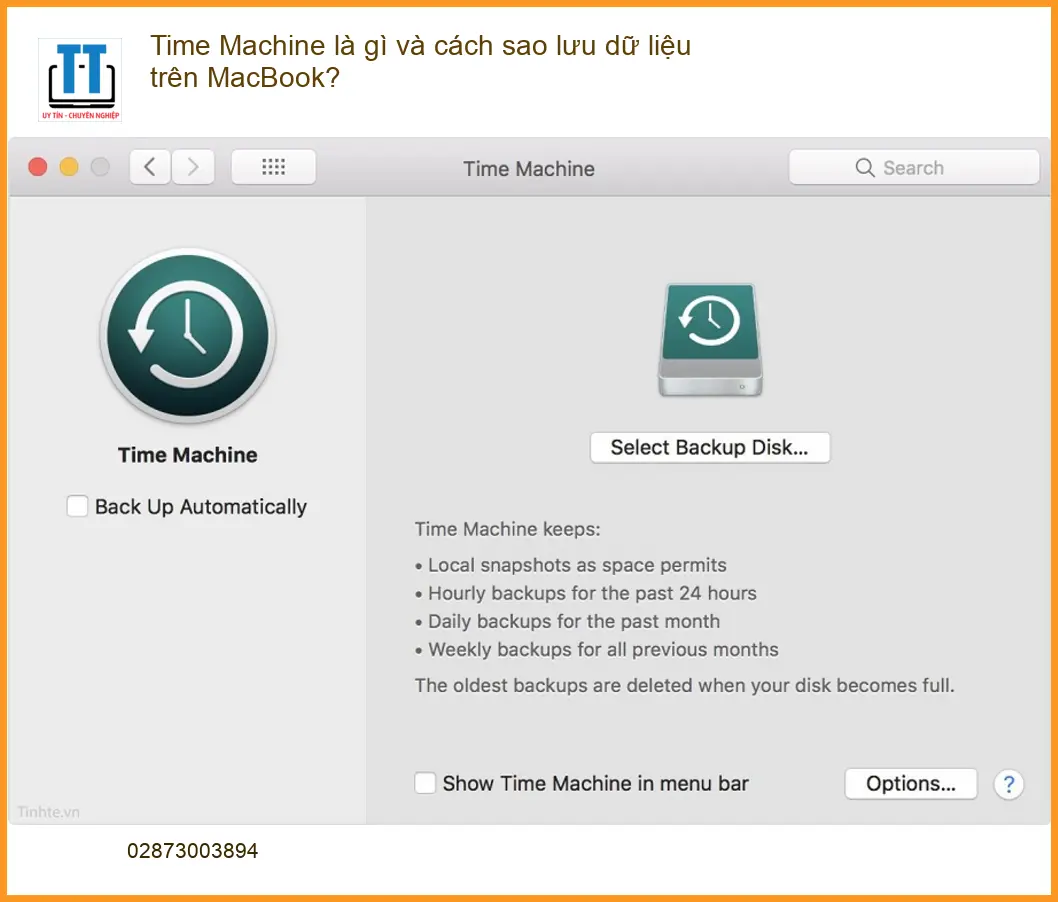Enable Back Up Automatically checkbox
The image size is (1058, 902).
pos(77,506)
